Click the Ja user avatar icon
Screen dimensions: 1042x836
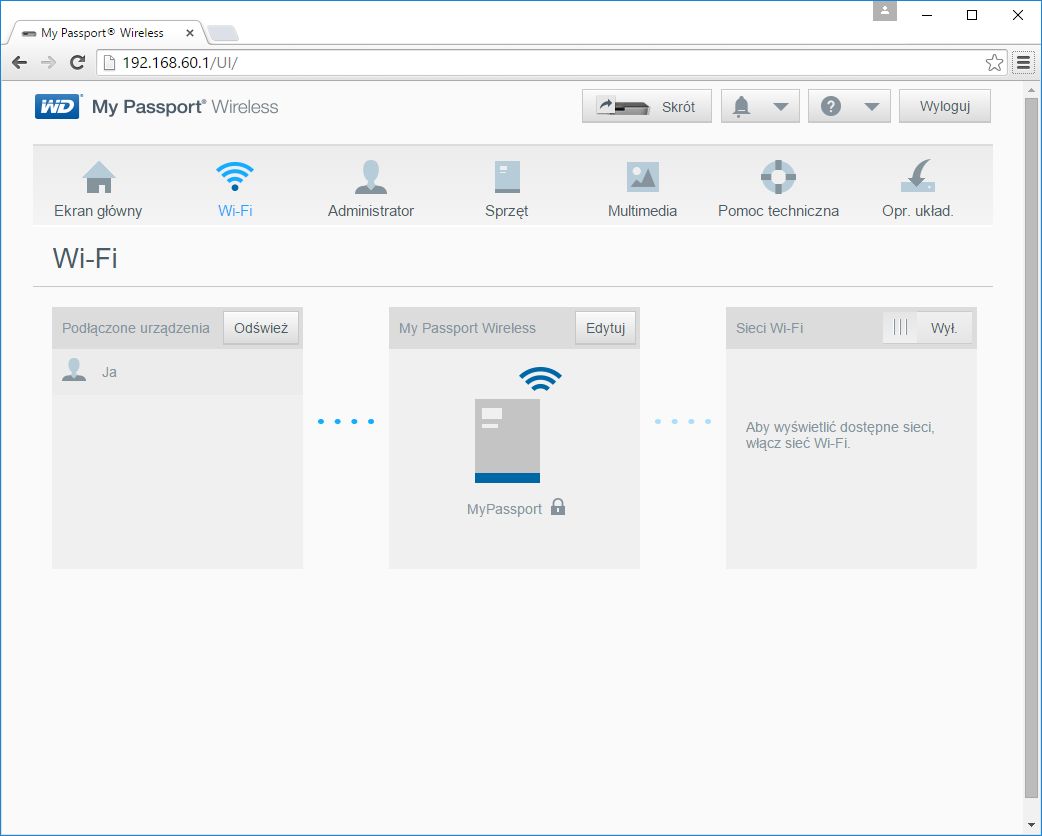(74, 370)
